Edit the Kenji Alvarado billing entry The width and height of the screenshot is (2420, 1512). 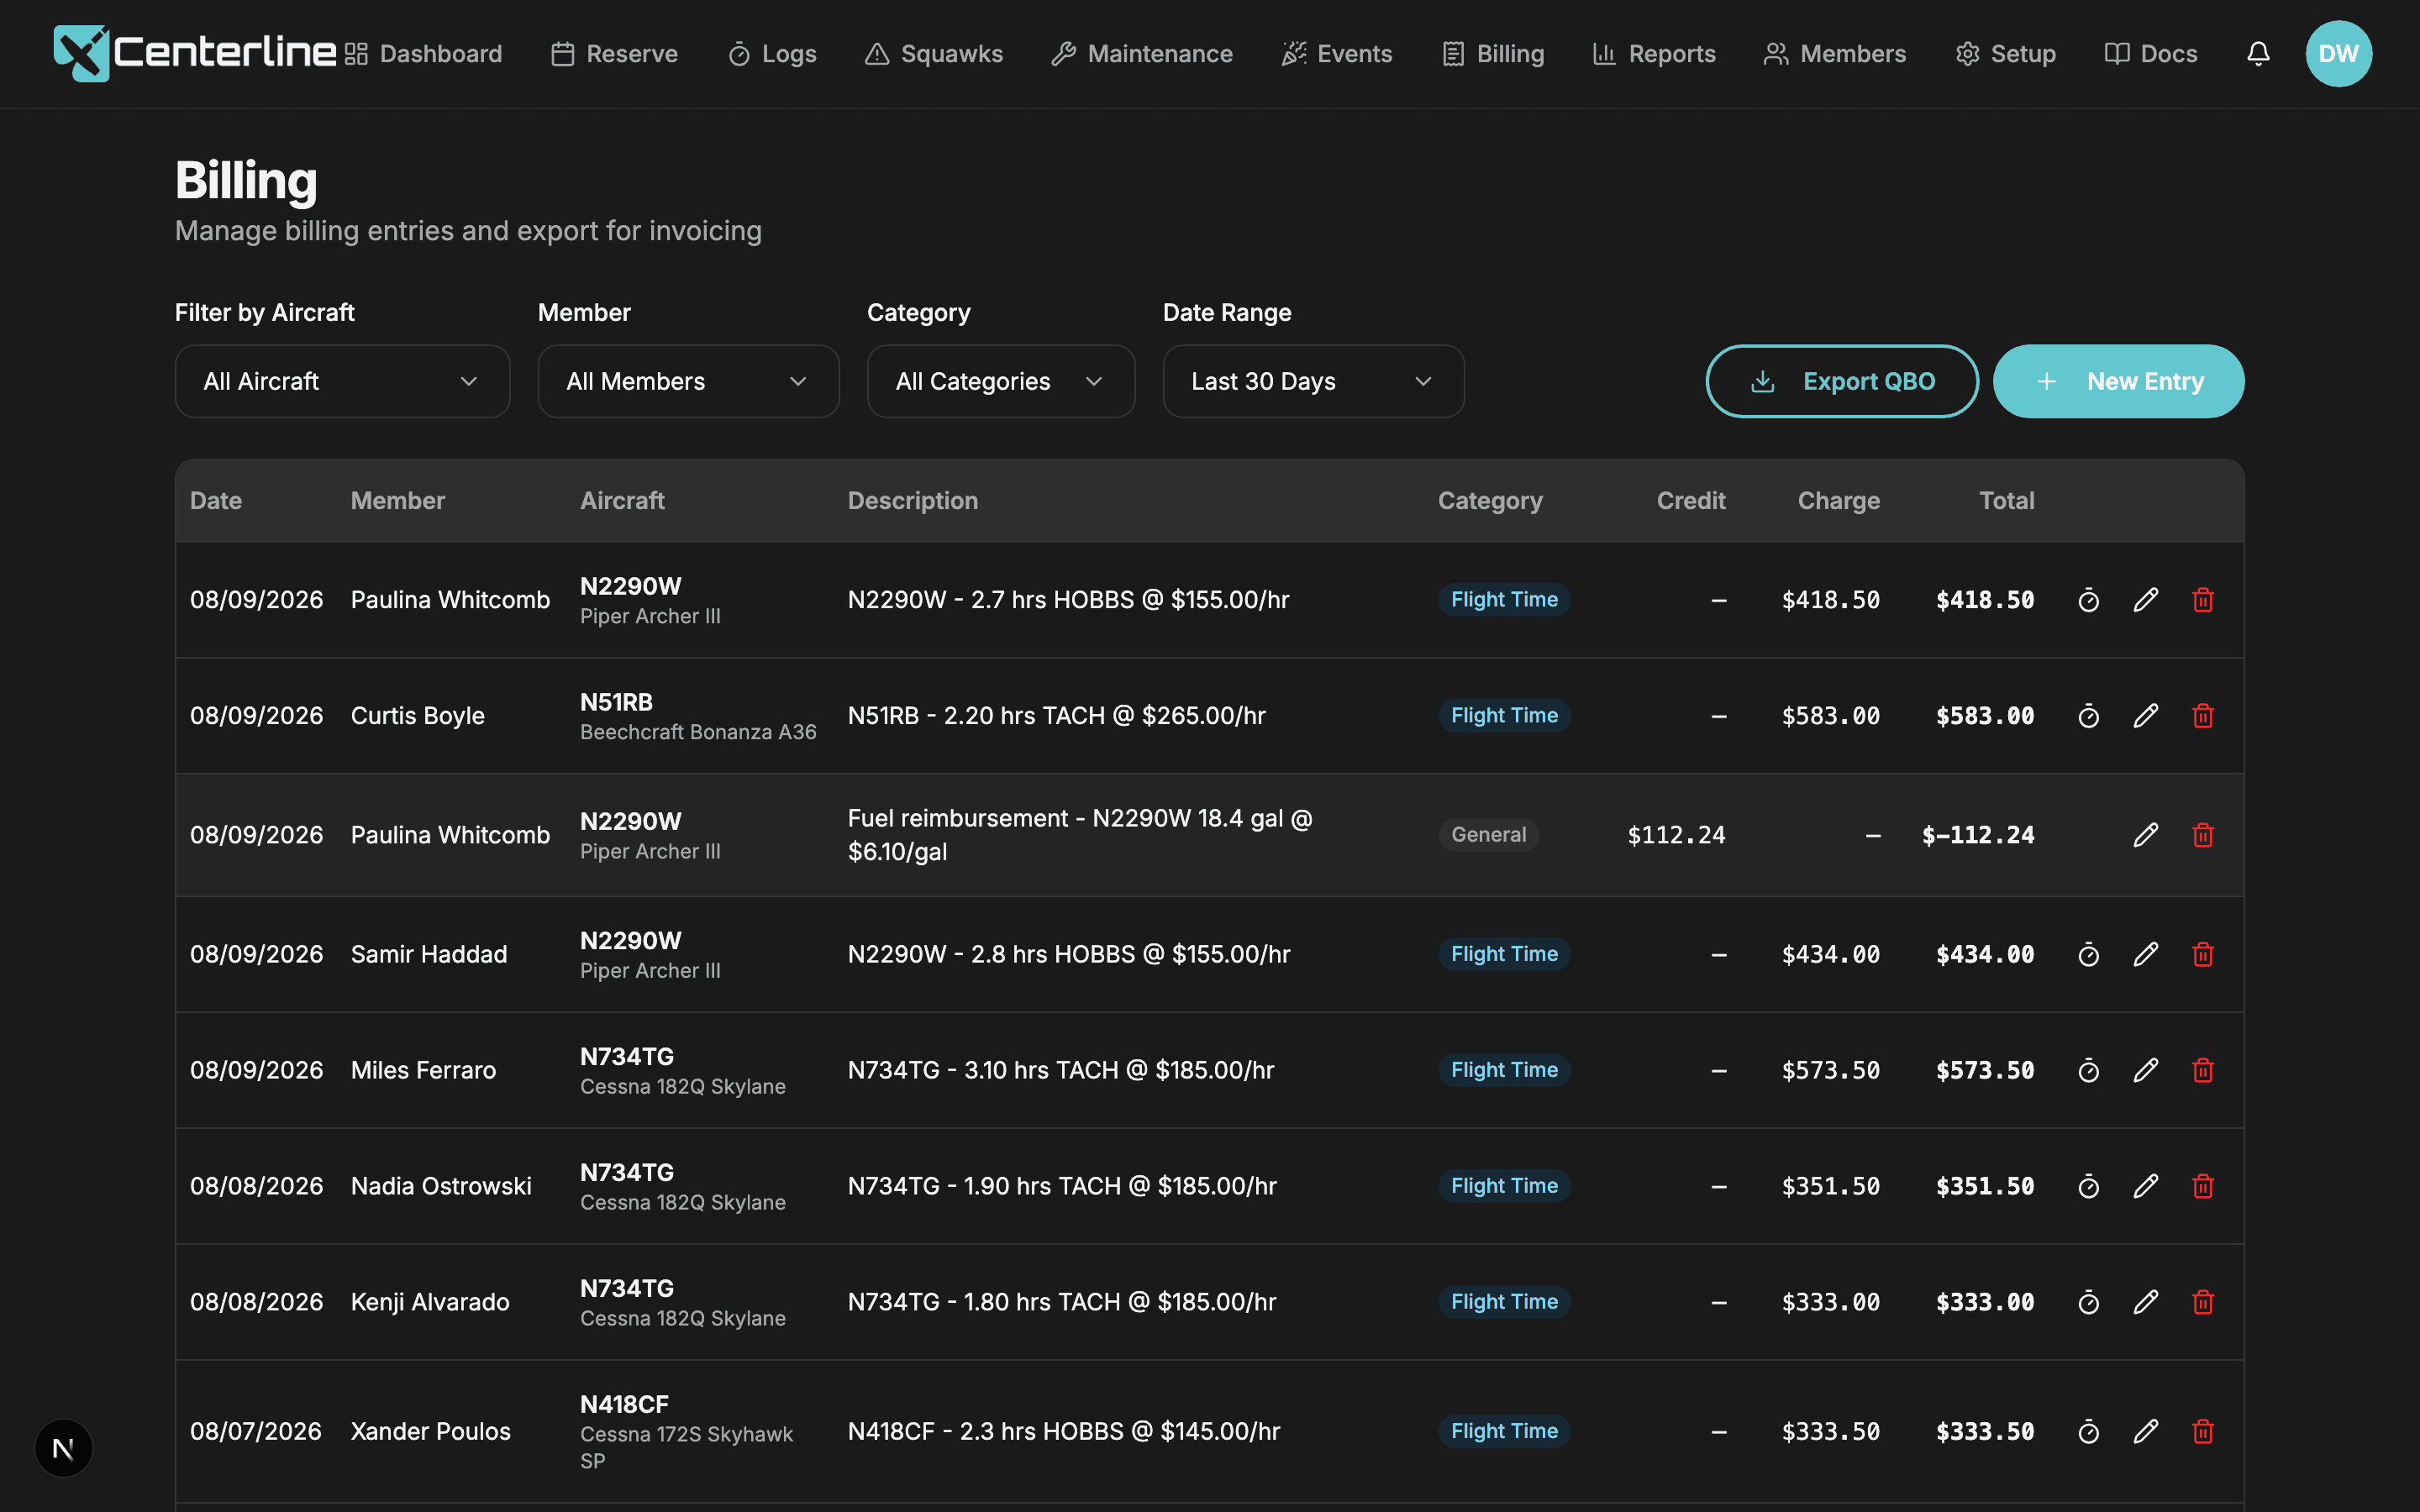point(2145,1303)
